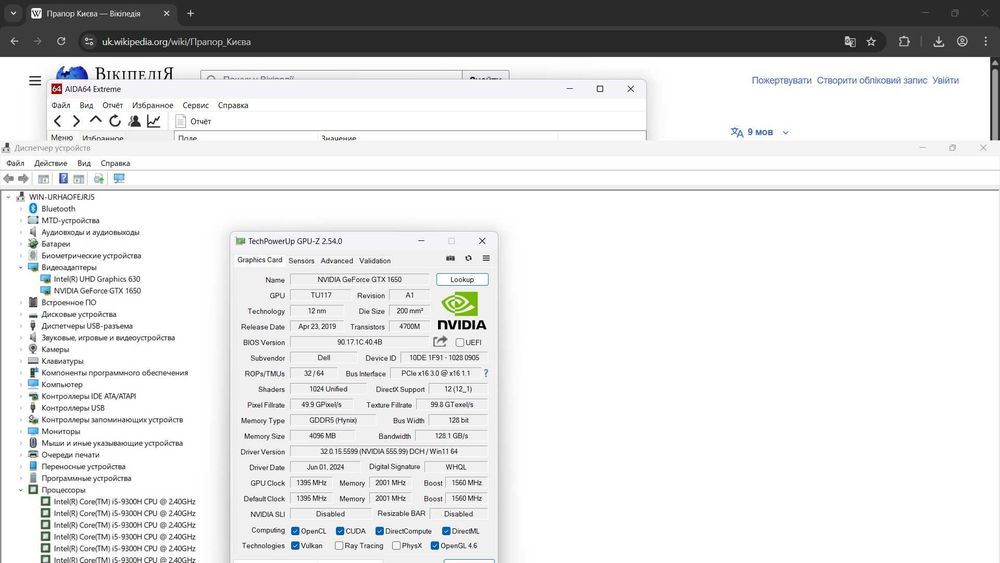This screenshot has height=563, width=1000.
Task: Click Device Manager back arrow toolbar icon
Action: pos(8,179)
